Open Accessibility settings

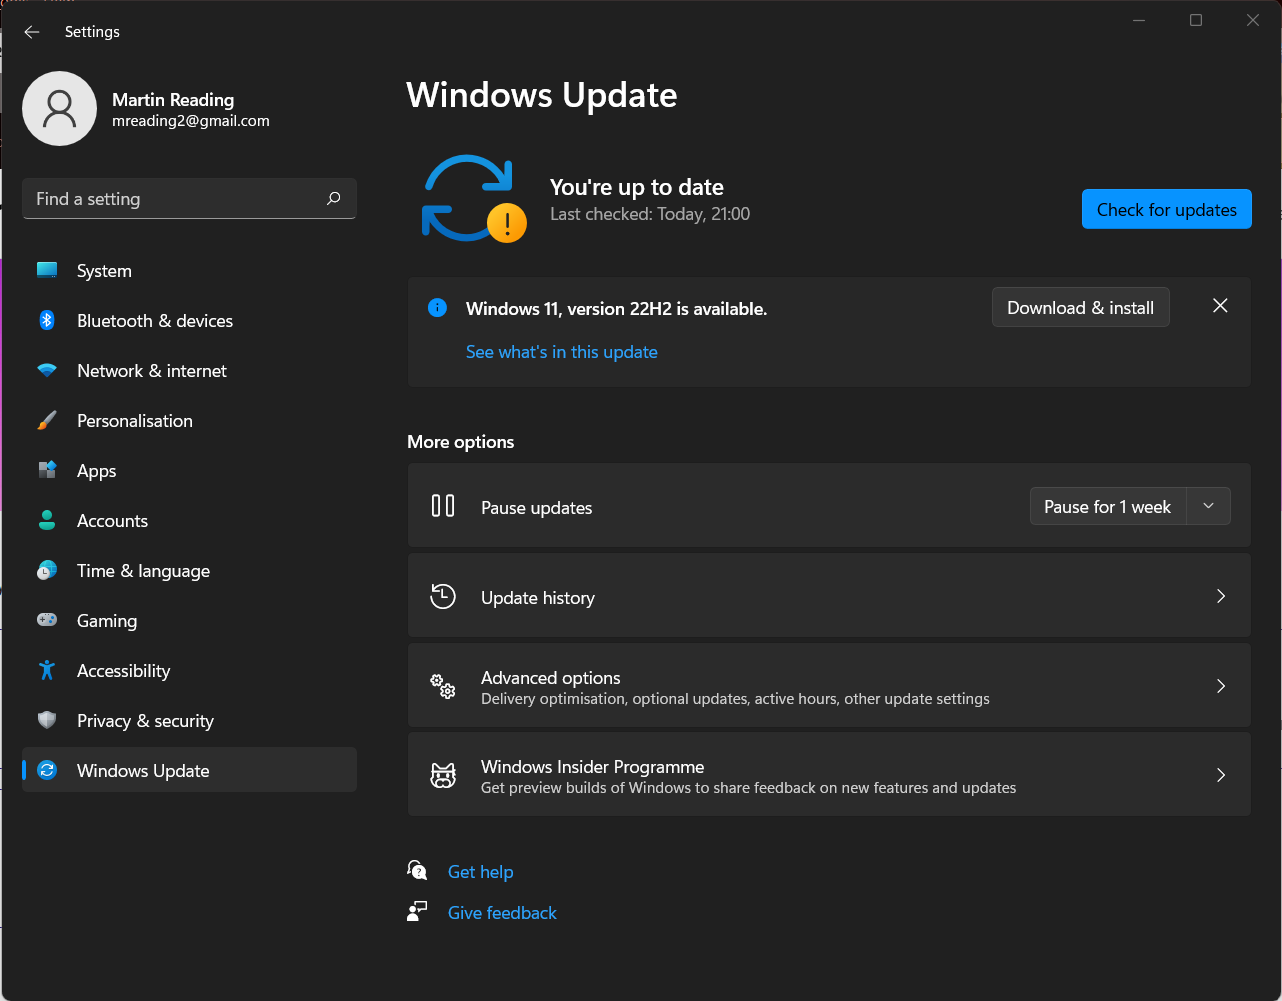click(x=189, y=671)
